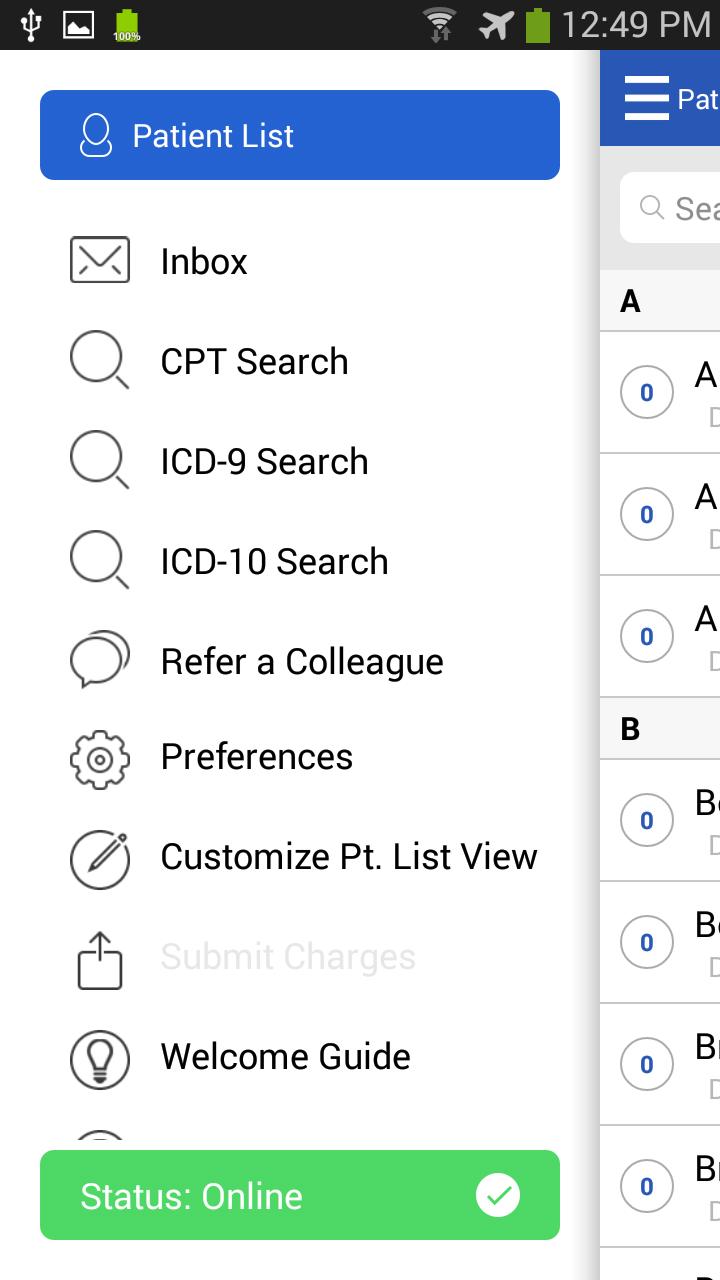
Task: Open the Patient List button
Action: coord(300,135)
